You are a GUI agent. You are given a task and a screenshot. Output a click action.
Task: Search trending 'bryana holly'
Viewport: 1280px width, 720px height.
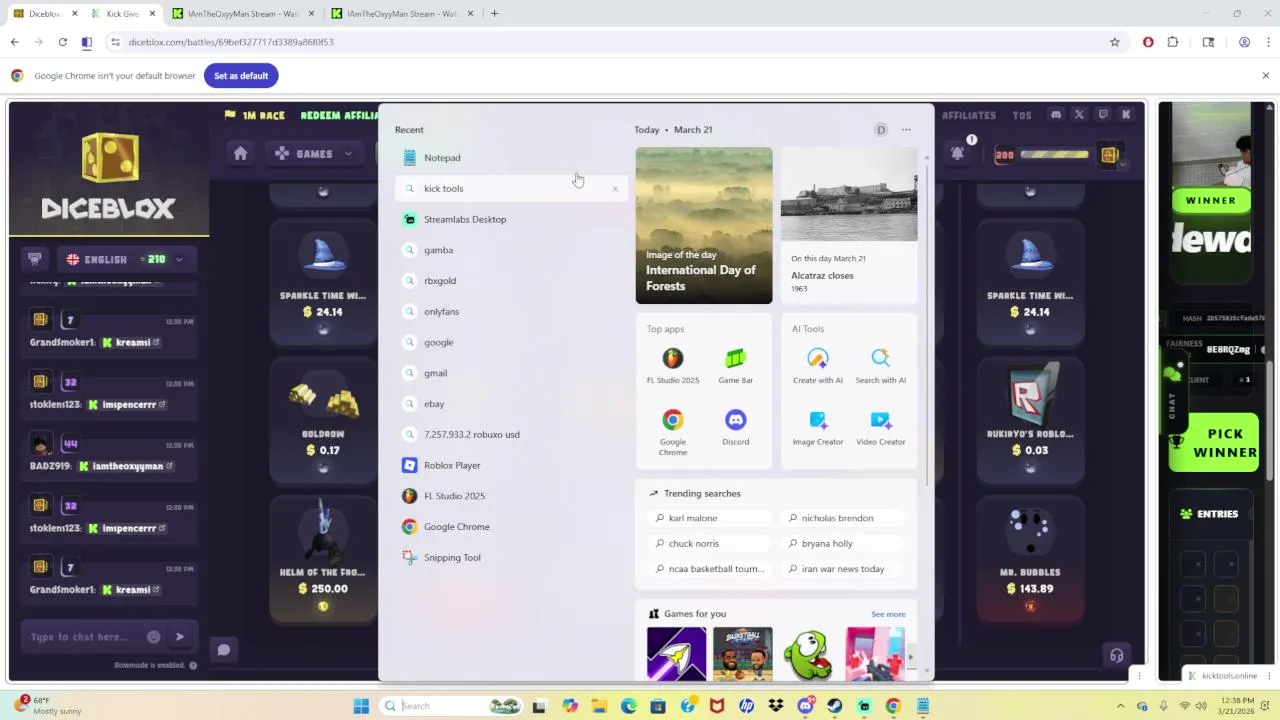[843, 543]
